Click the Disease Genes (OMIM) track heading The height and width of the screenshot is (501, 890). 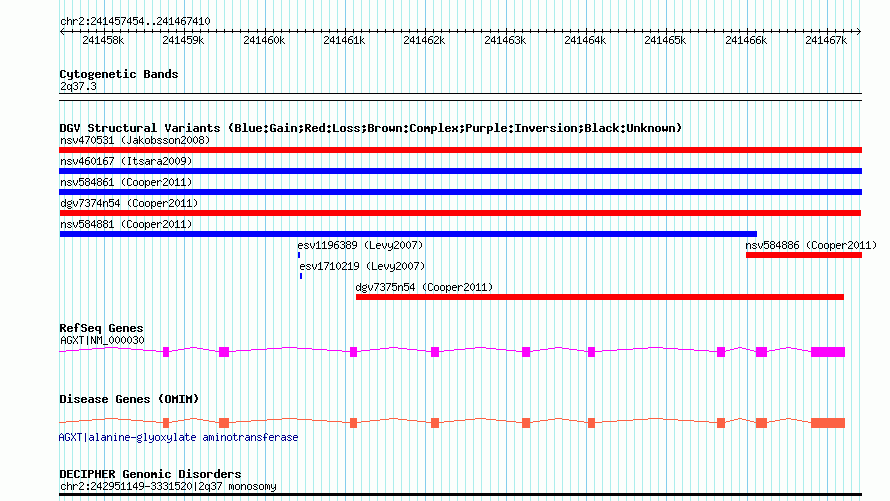click(129, 399)
